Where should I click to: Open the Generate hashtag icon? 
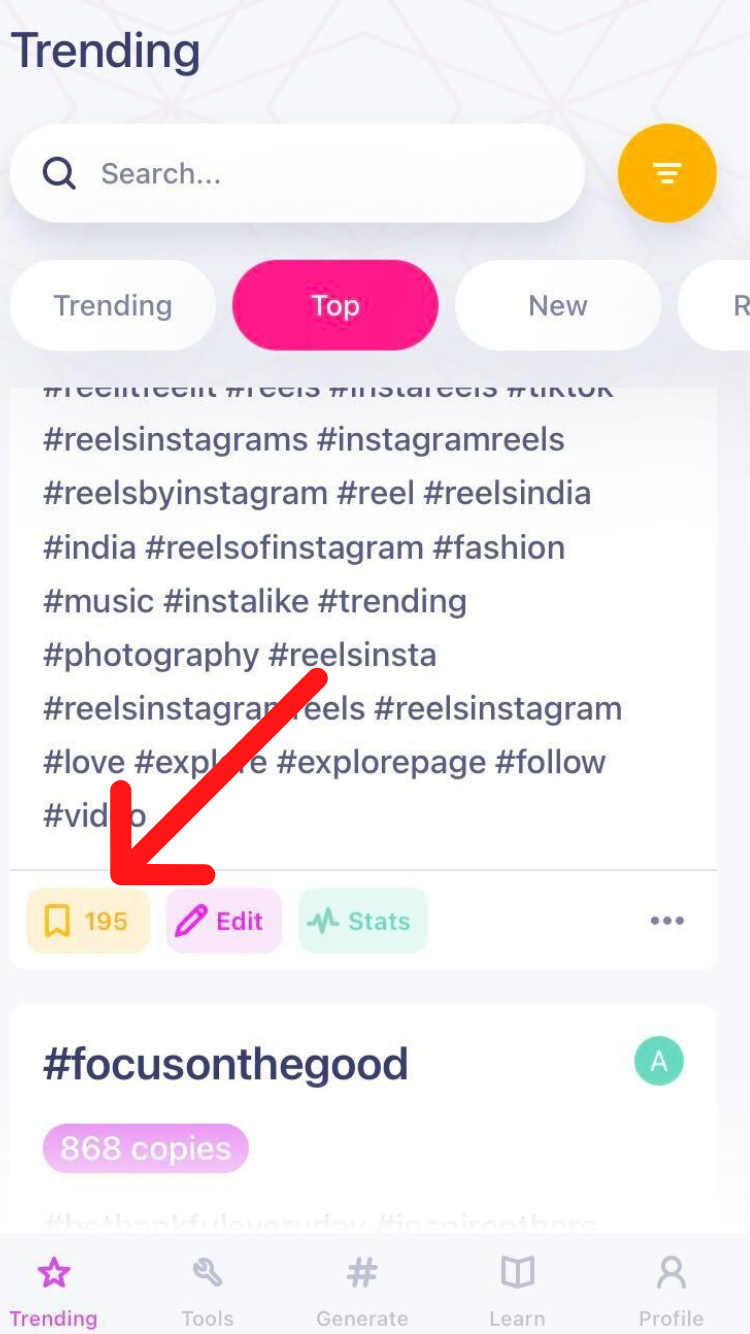[362, 1289]
